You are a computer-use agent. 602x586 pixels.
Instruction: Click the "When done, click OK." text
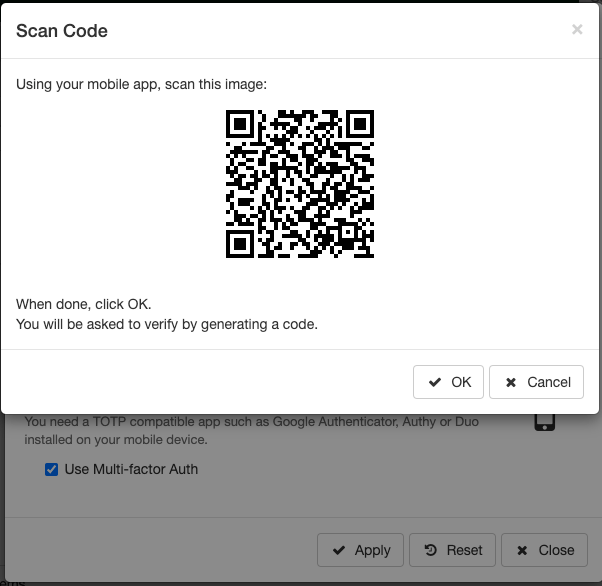[x=84, y=304]
